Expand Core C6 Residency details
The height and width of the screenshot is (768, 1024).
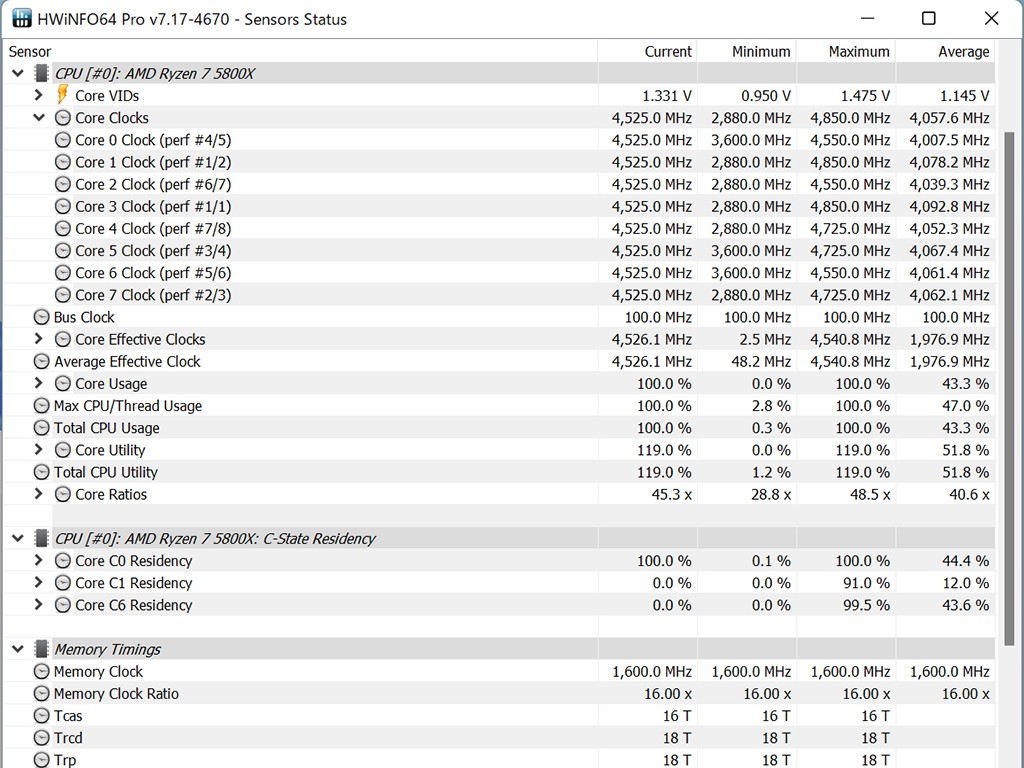point(39,605)
